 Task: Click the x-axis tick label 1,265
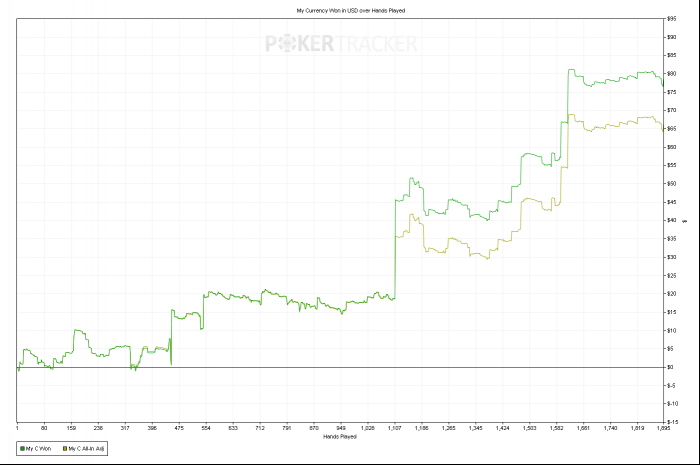(x=448, y=428)
